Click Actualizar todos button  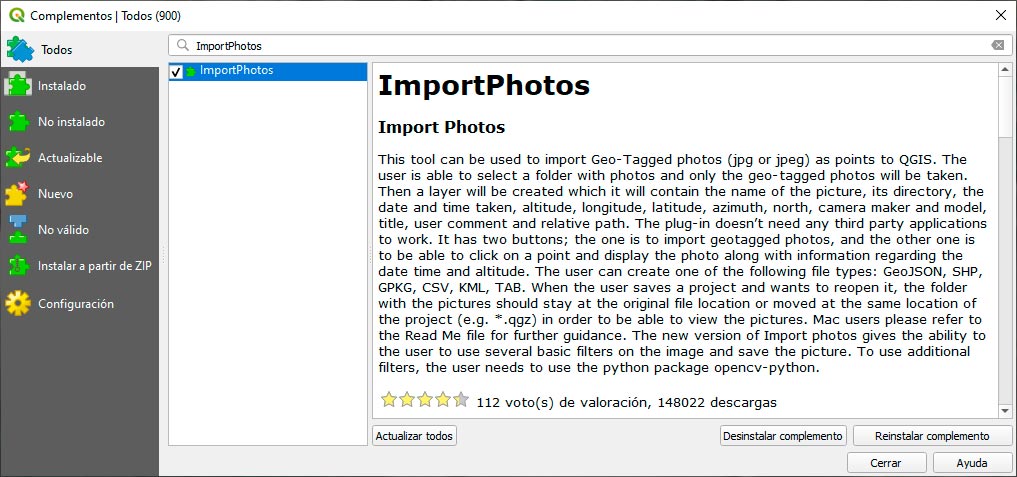(414, 436)
